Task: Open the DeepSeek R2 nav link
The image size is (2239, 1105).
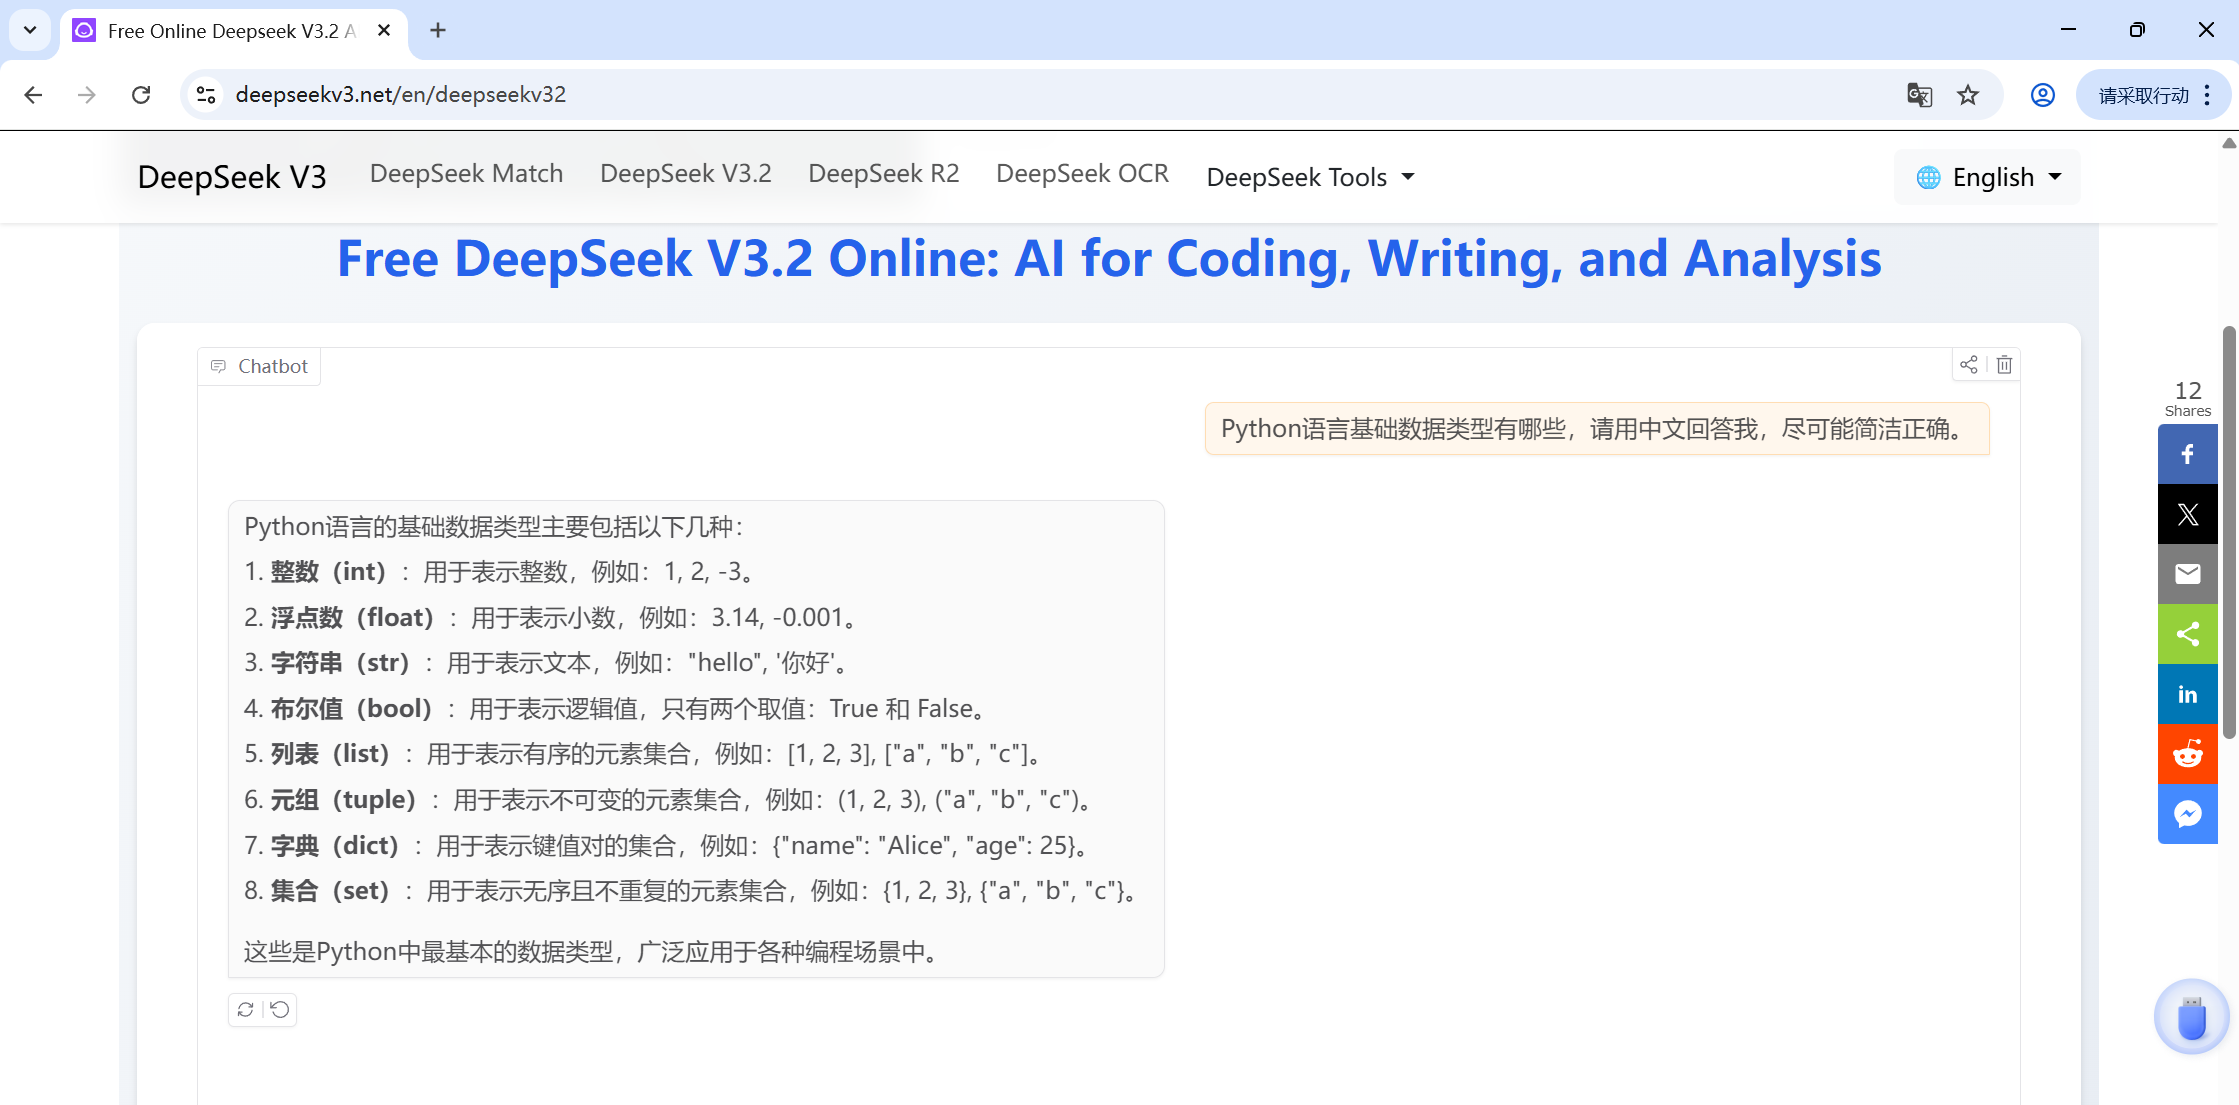Action: [884, 174]
